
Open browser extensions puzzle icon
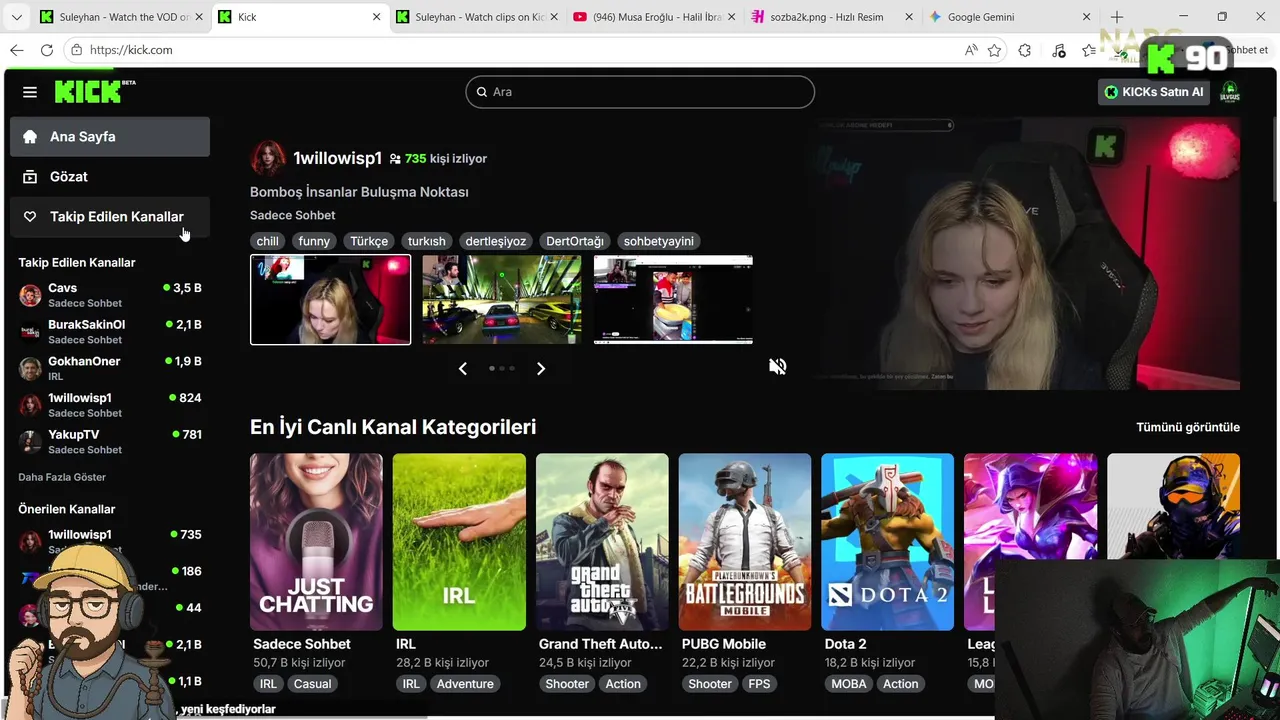1025,50
